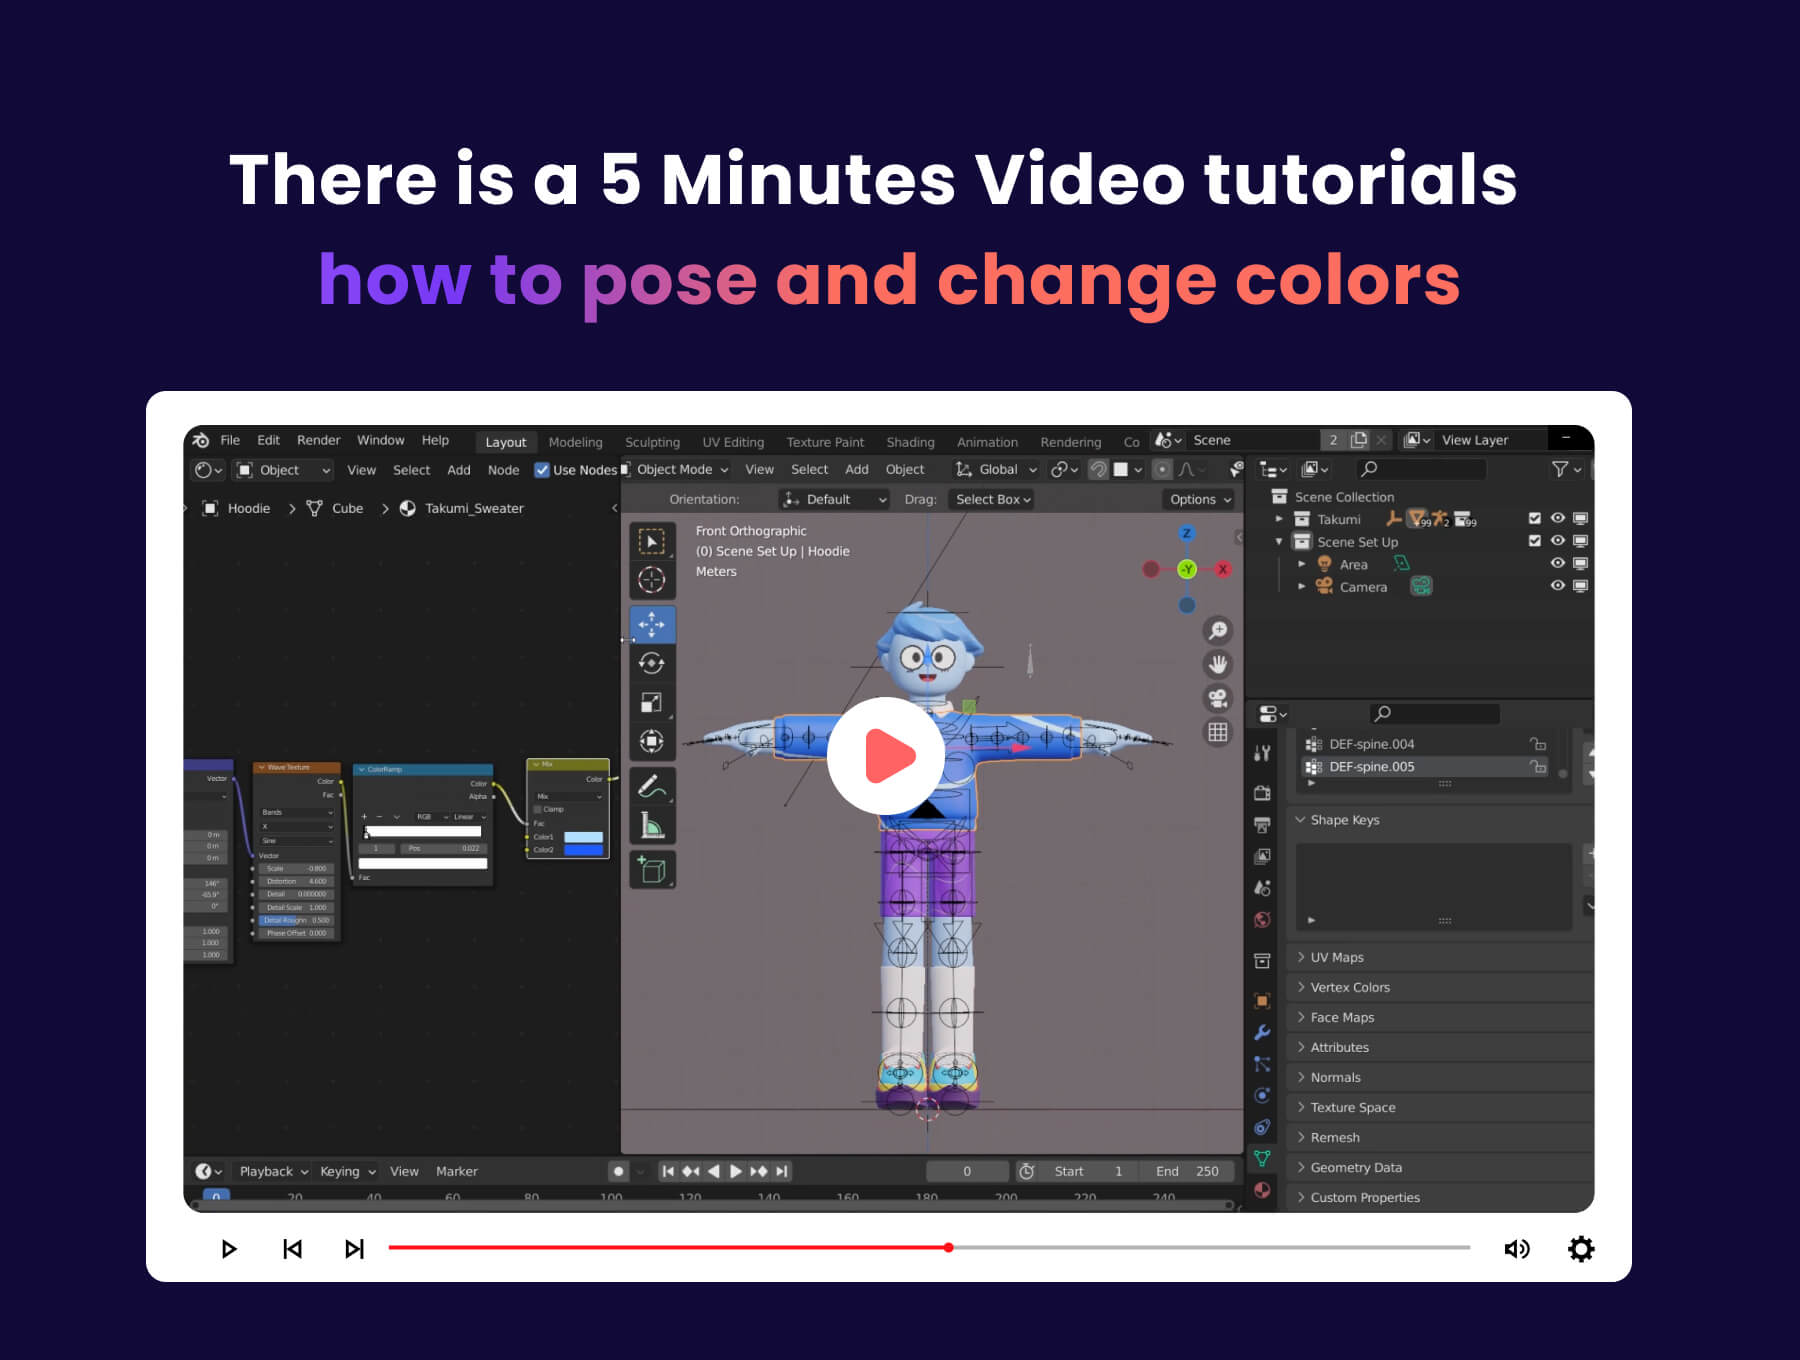The width and height of the screenshot is (1800, 1360).
Task: Click the Add Cube tool icon
Action: [x=651, y=870]
